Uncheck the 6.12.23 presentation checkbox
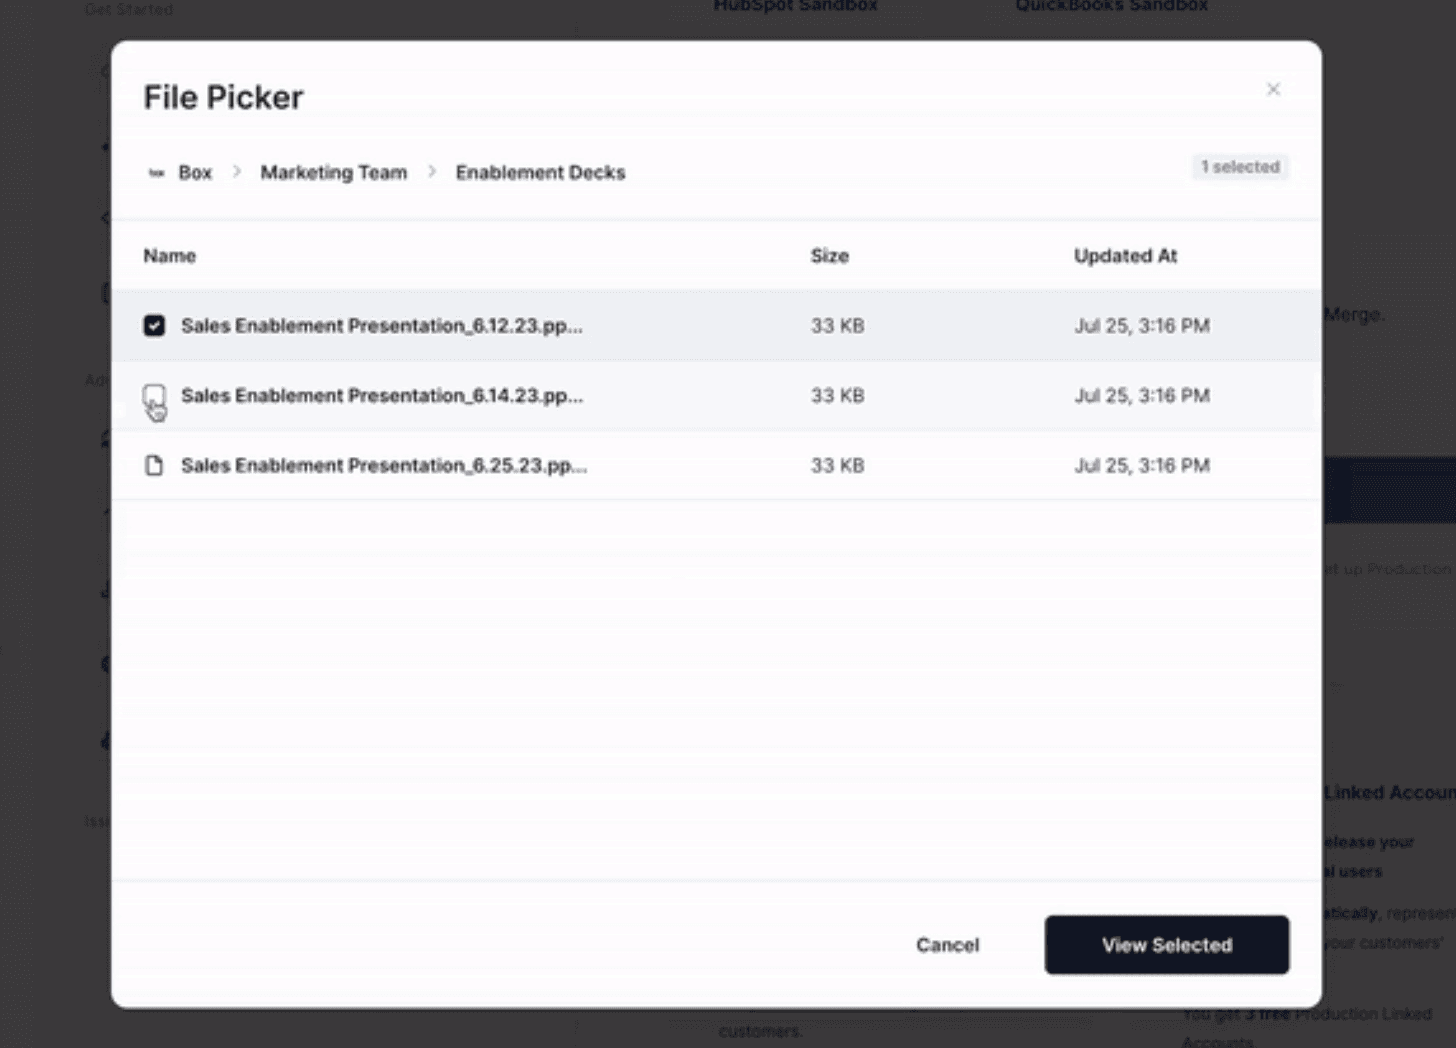 (154, 326)
